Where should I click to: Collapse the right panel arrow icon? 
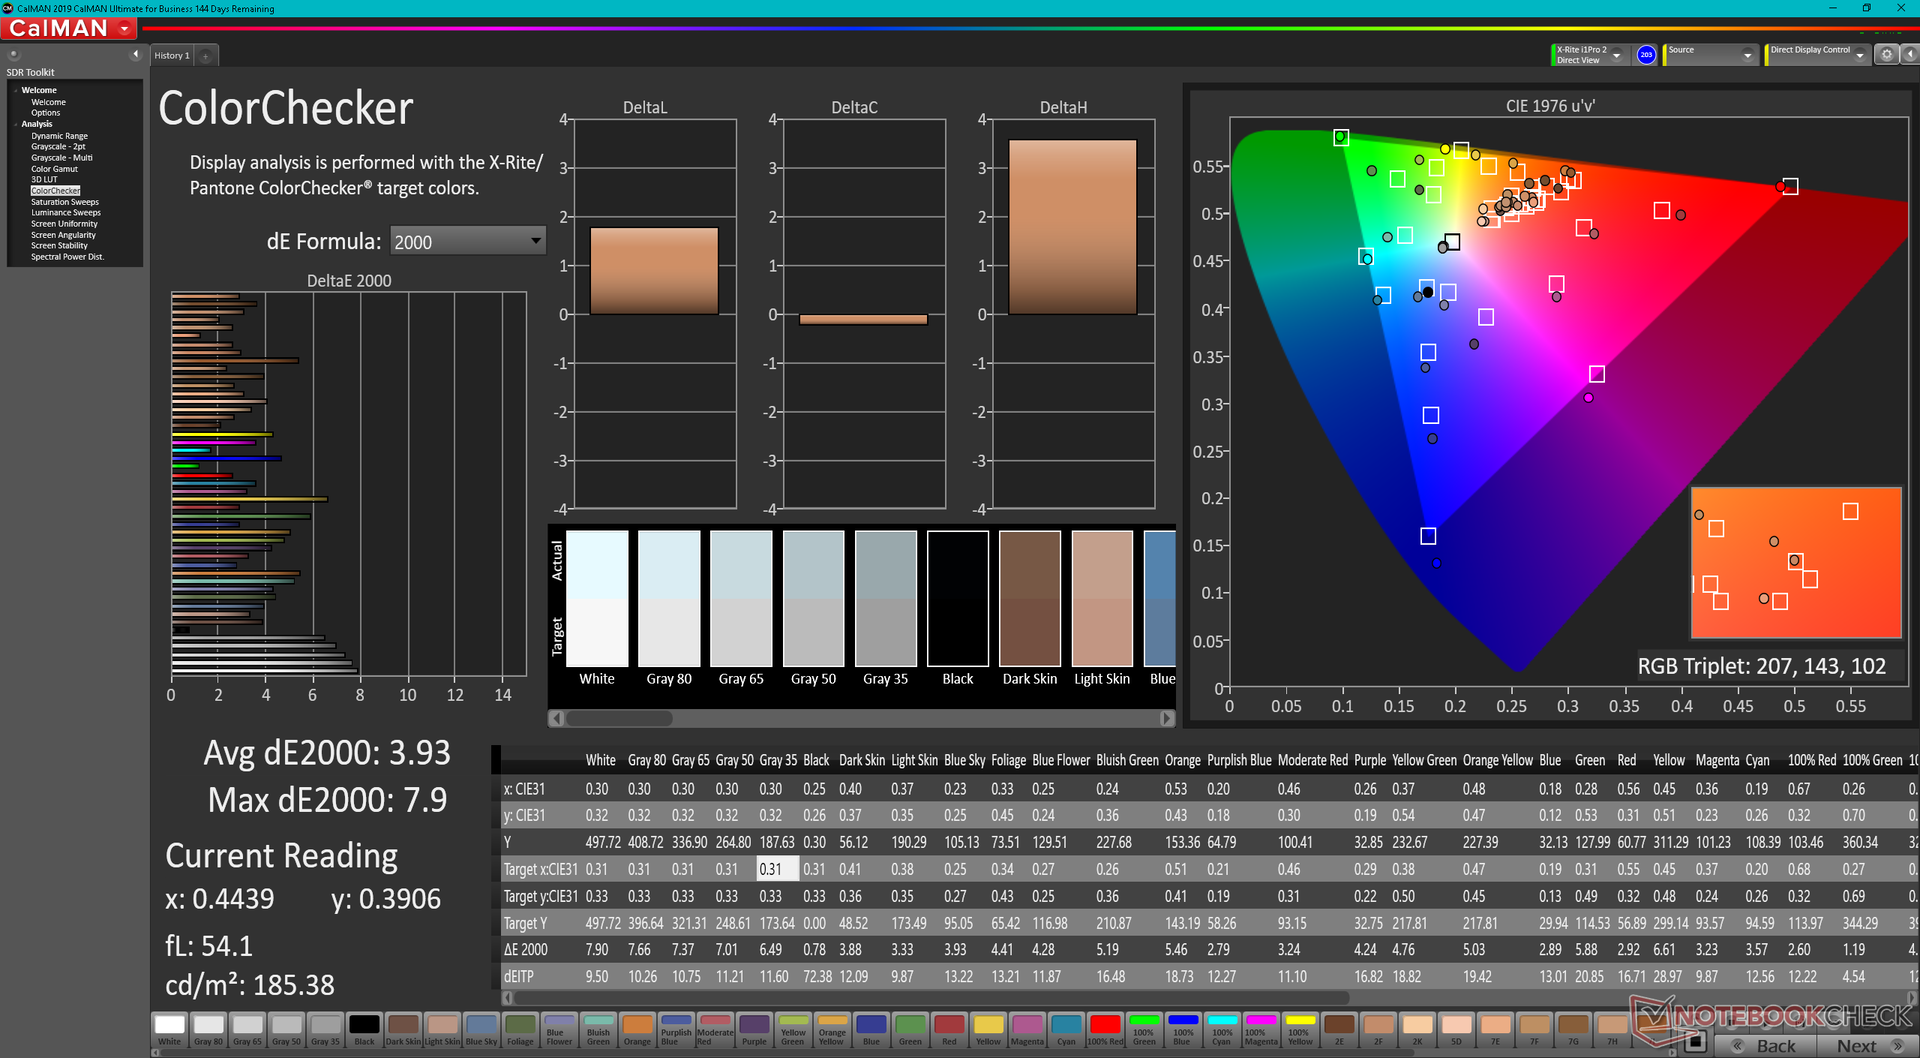click(1909, 55)
